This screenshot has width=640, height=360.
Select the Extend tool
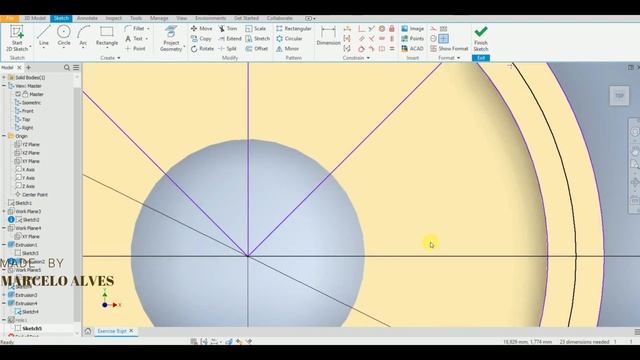230,38
